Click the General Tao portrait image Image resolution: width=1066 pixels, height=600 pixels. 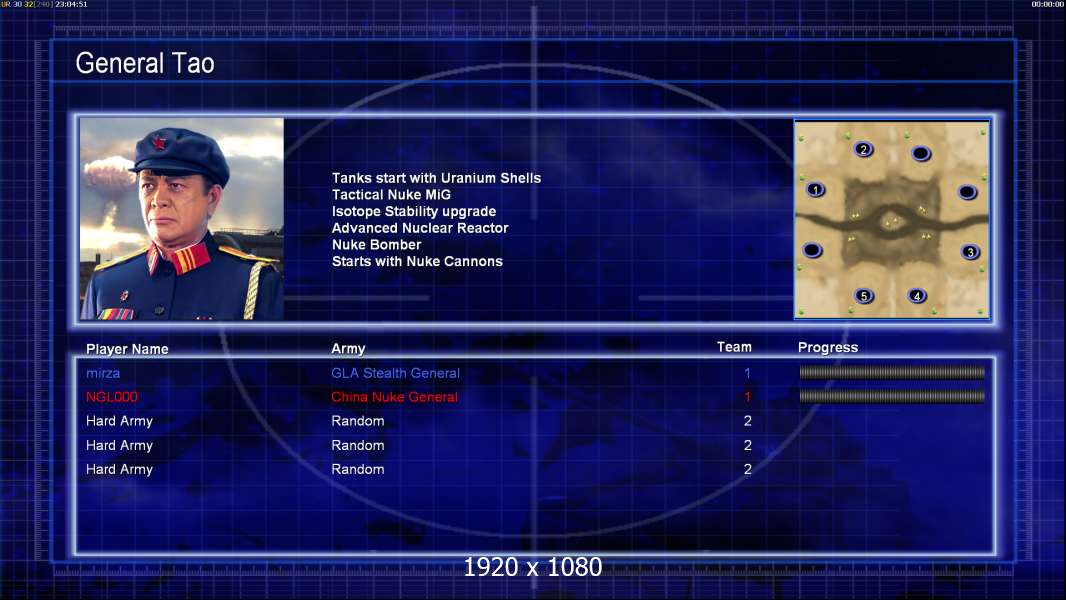coord(182,219)
